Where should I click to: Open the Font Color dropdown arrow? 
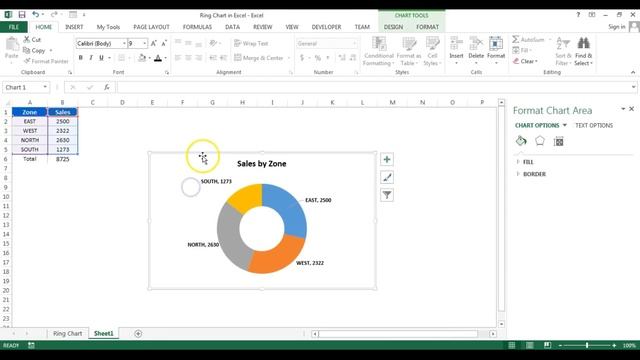[x=165, y=58]
